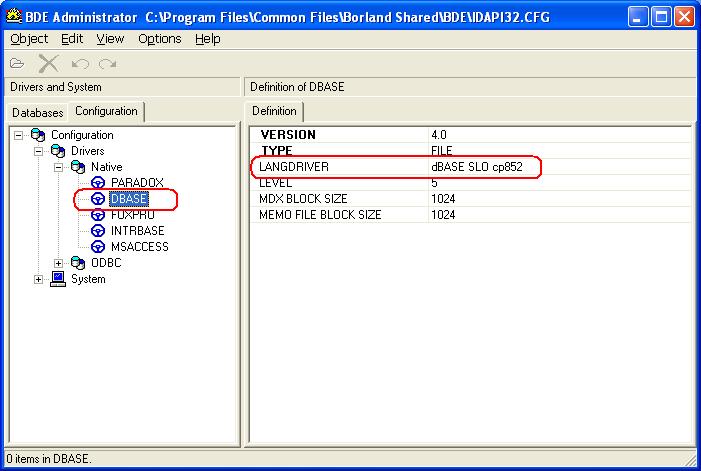Edit the MDX BLOCK SIZE value 1024
Image resolution: width=701 pixels, height=471 pixels.
coord(443,198)
